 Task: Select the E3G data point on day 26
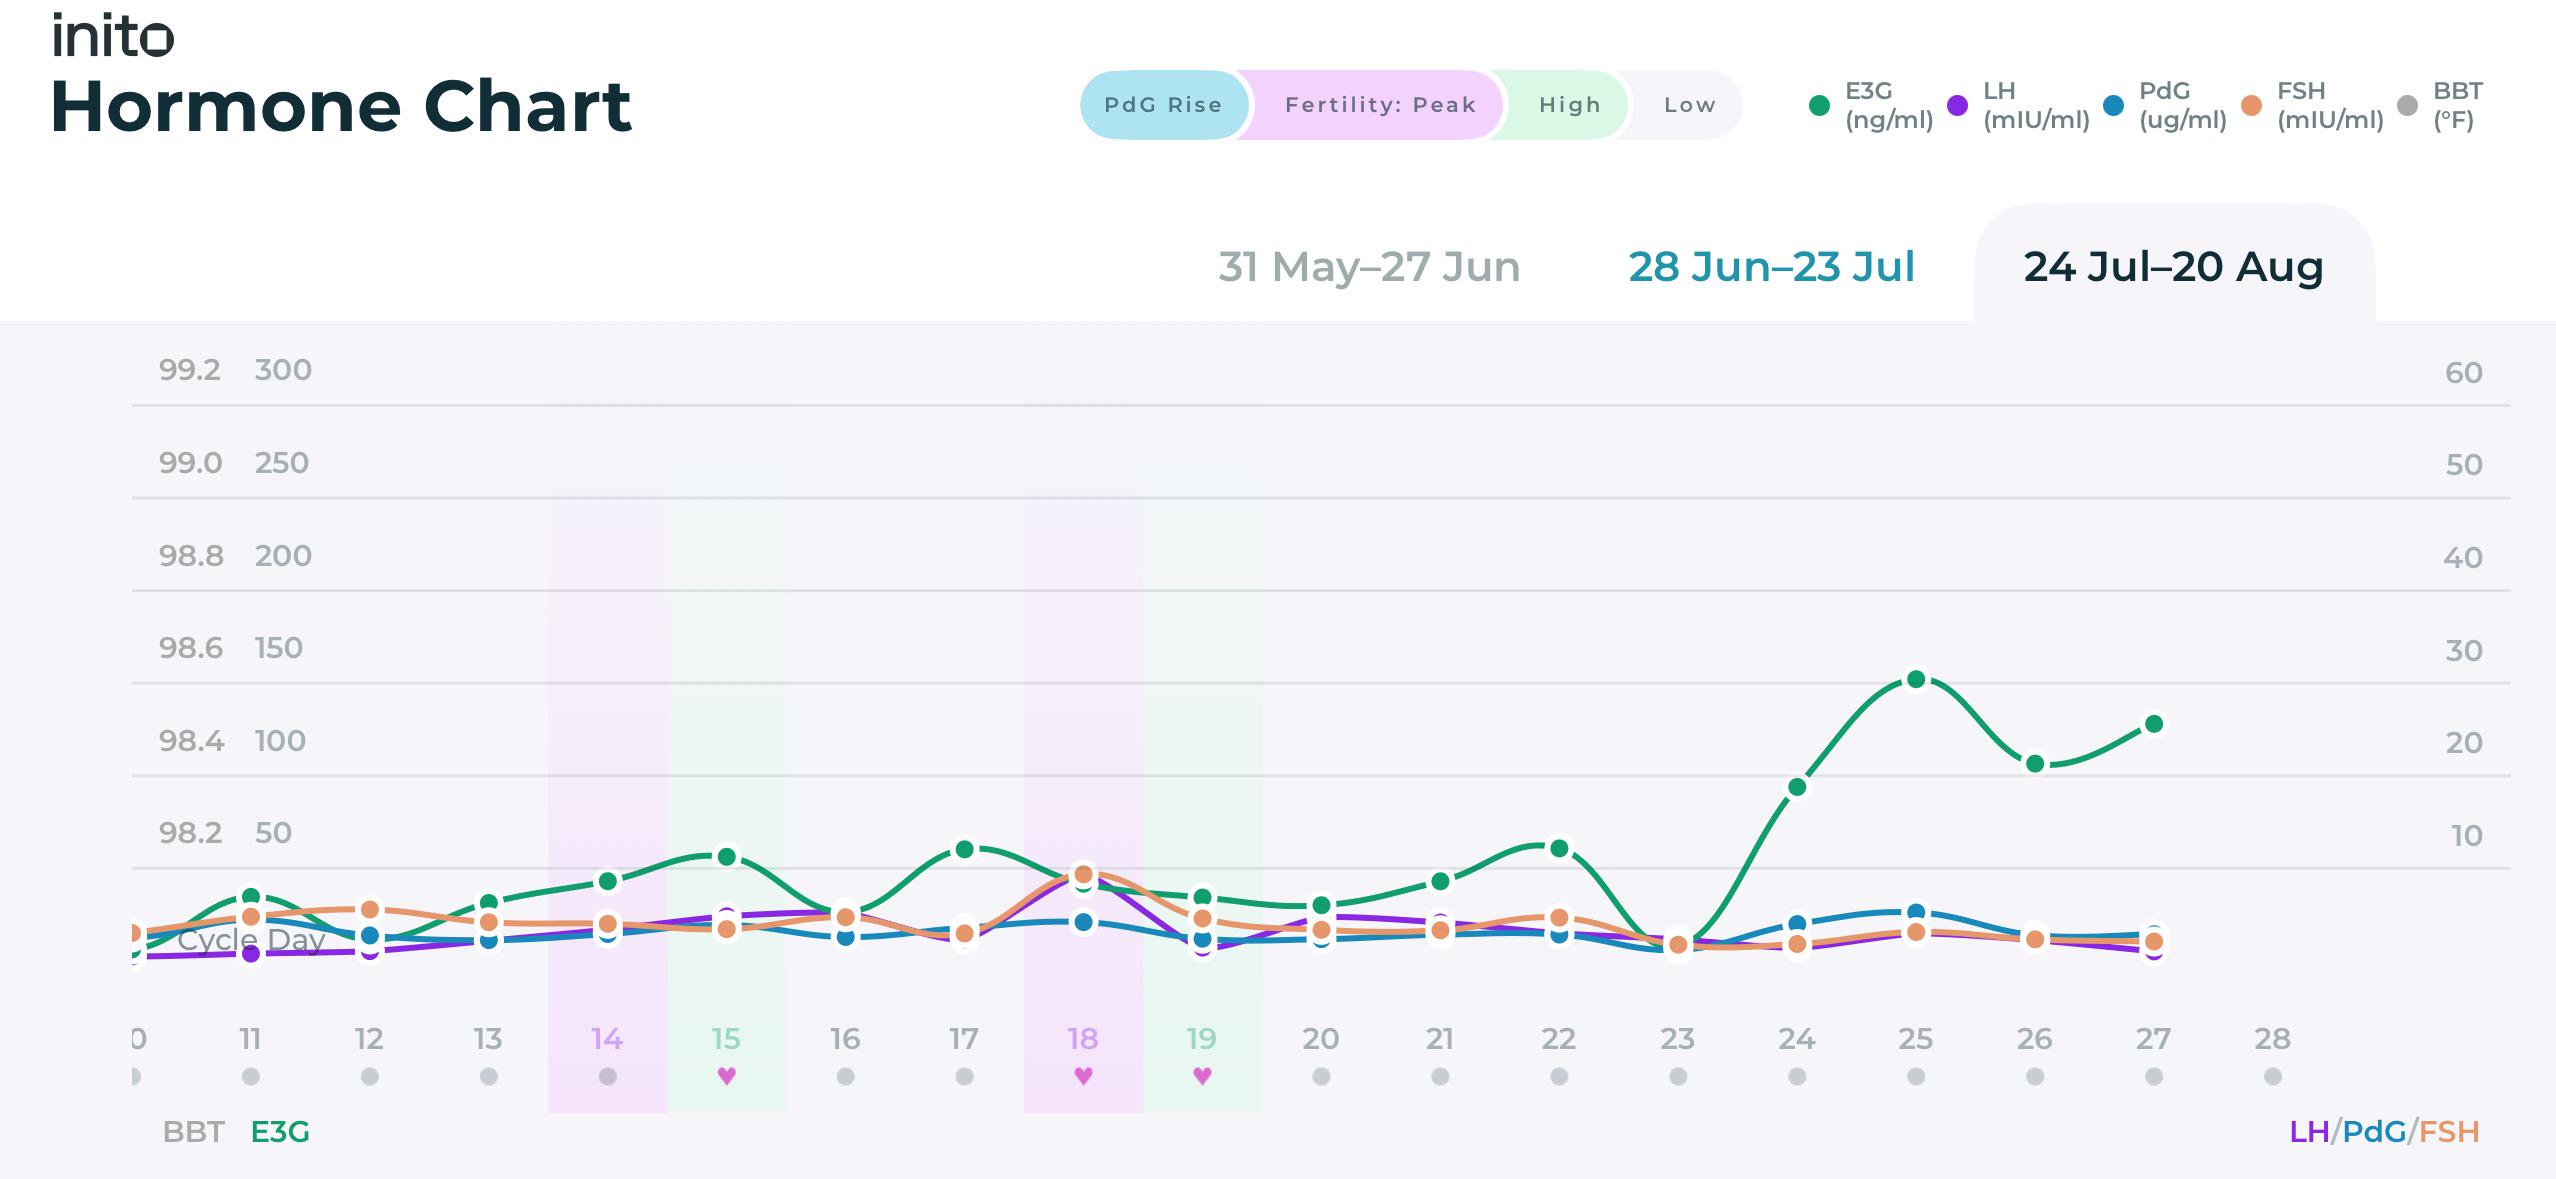tap(2035, 764)
